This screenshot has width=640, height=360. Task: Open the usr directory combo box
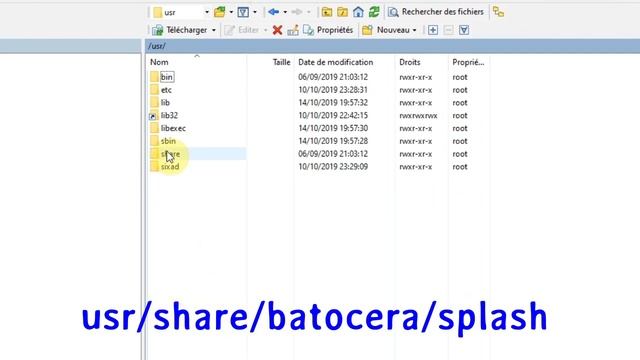coord(181,12)
